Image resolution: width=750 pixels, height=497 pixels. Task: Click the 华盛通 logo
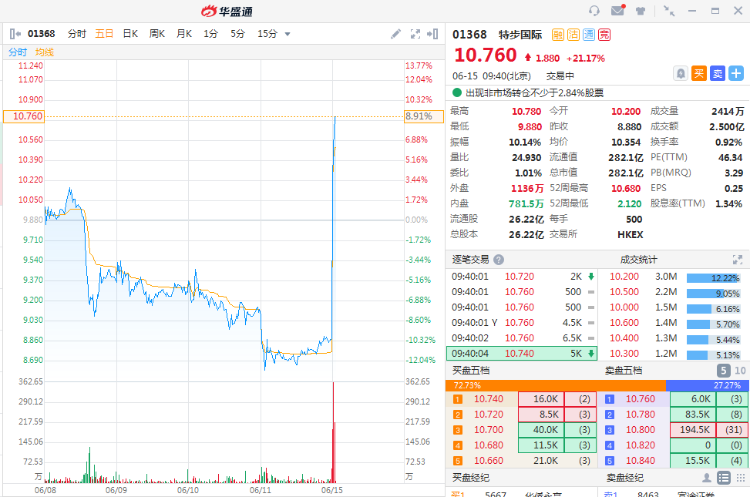227,11
